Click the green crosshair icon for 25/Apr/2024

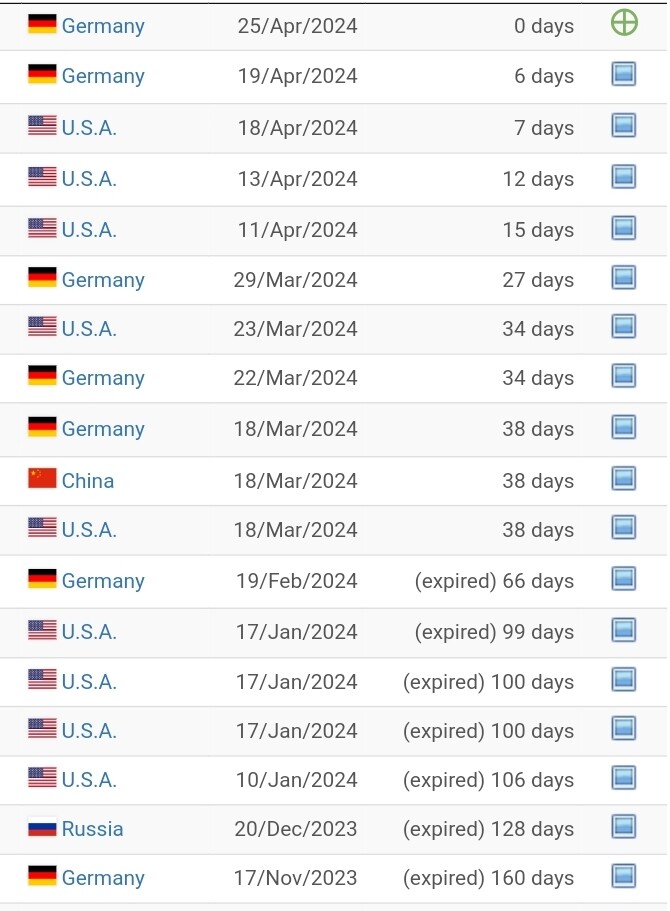tap(624, 23)
